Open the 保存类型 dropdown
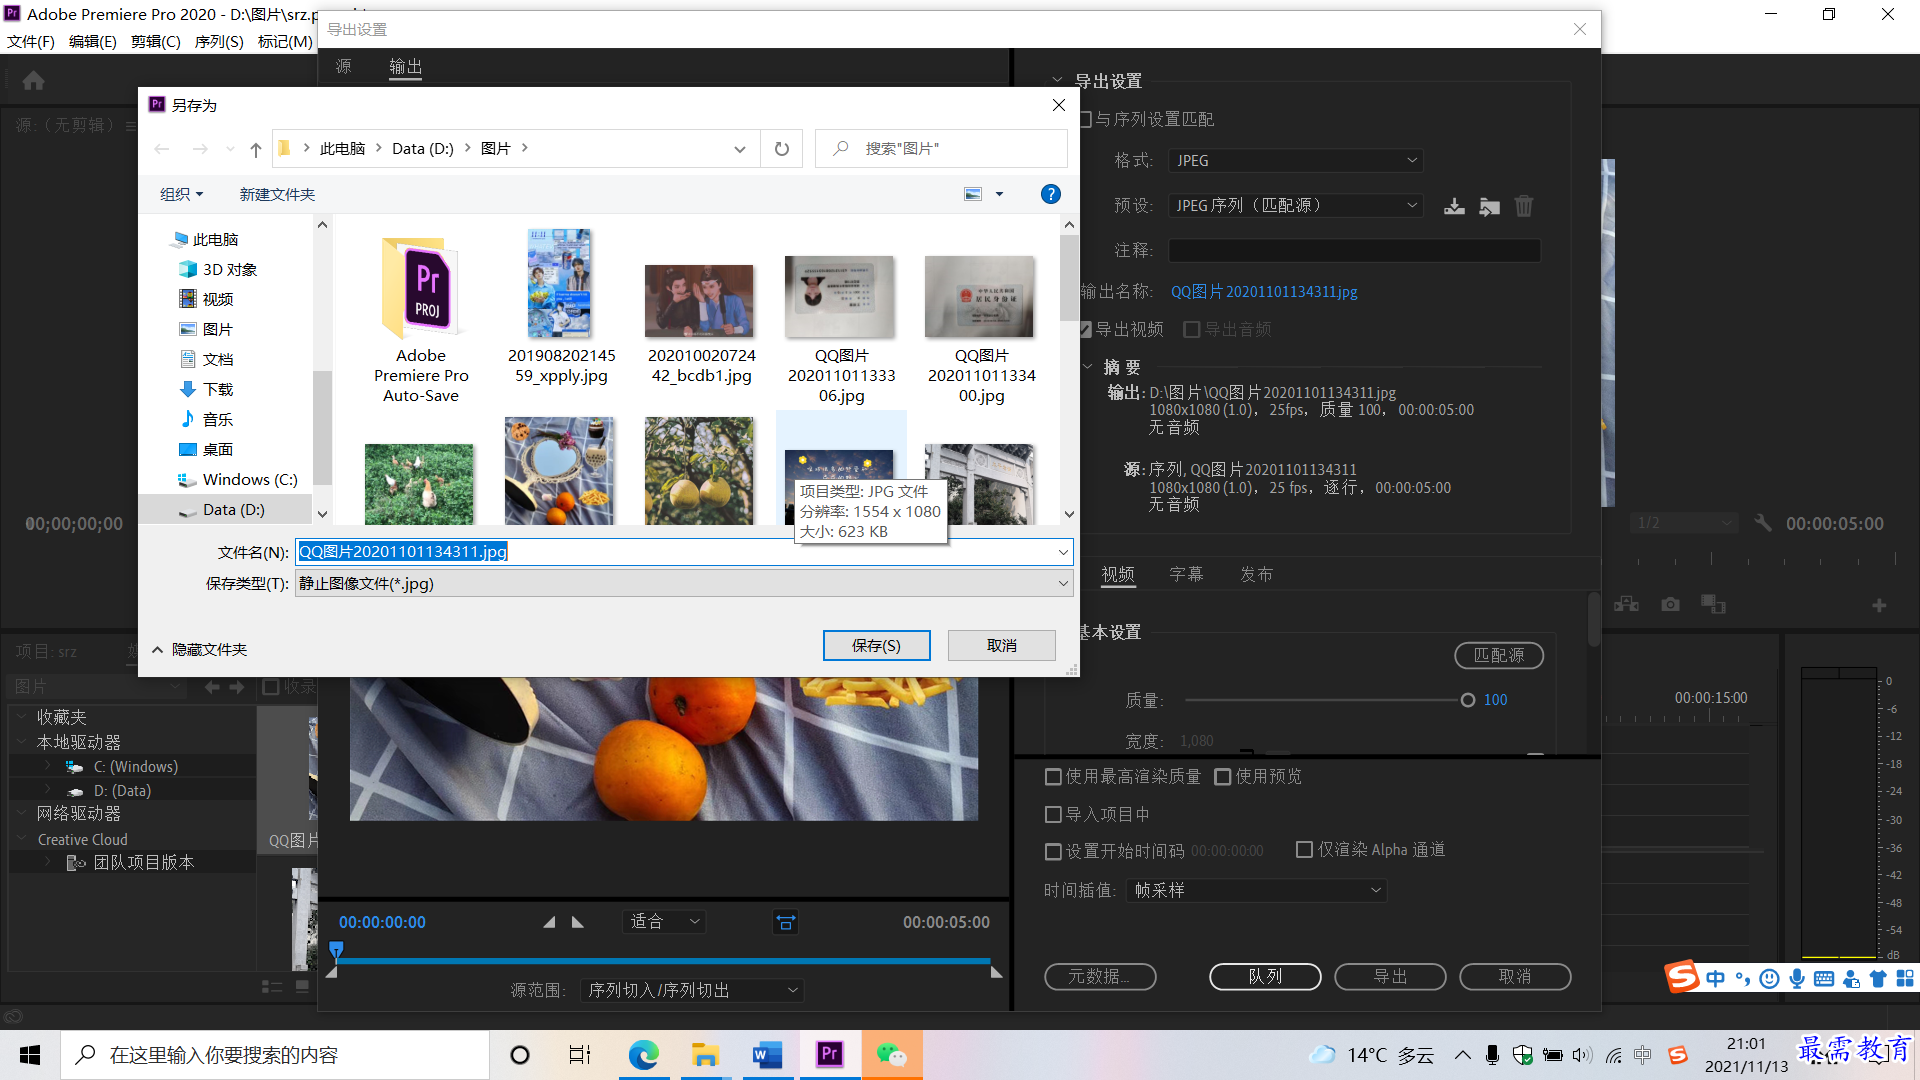 coord(684,583)
